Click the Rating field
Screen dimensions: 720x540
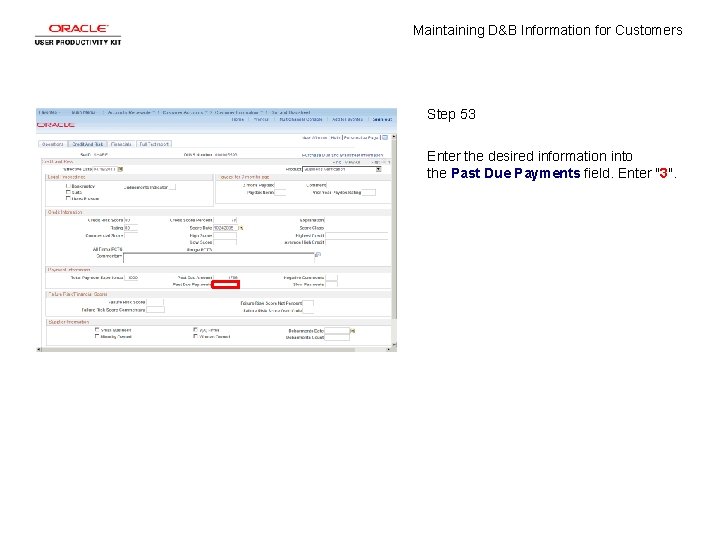(130, 228)
